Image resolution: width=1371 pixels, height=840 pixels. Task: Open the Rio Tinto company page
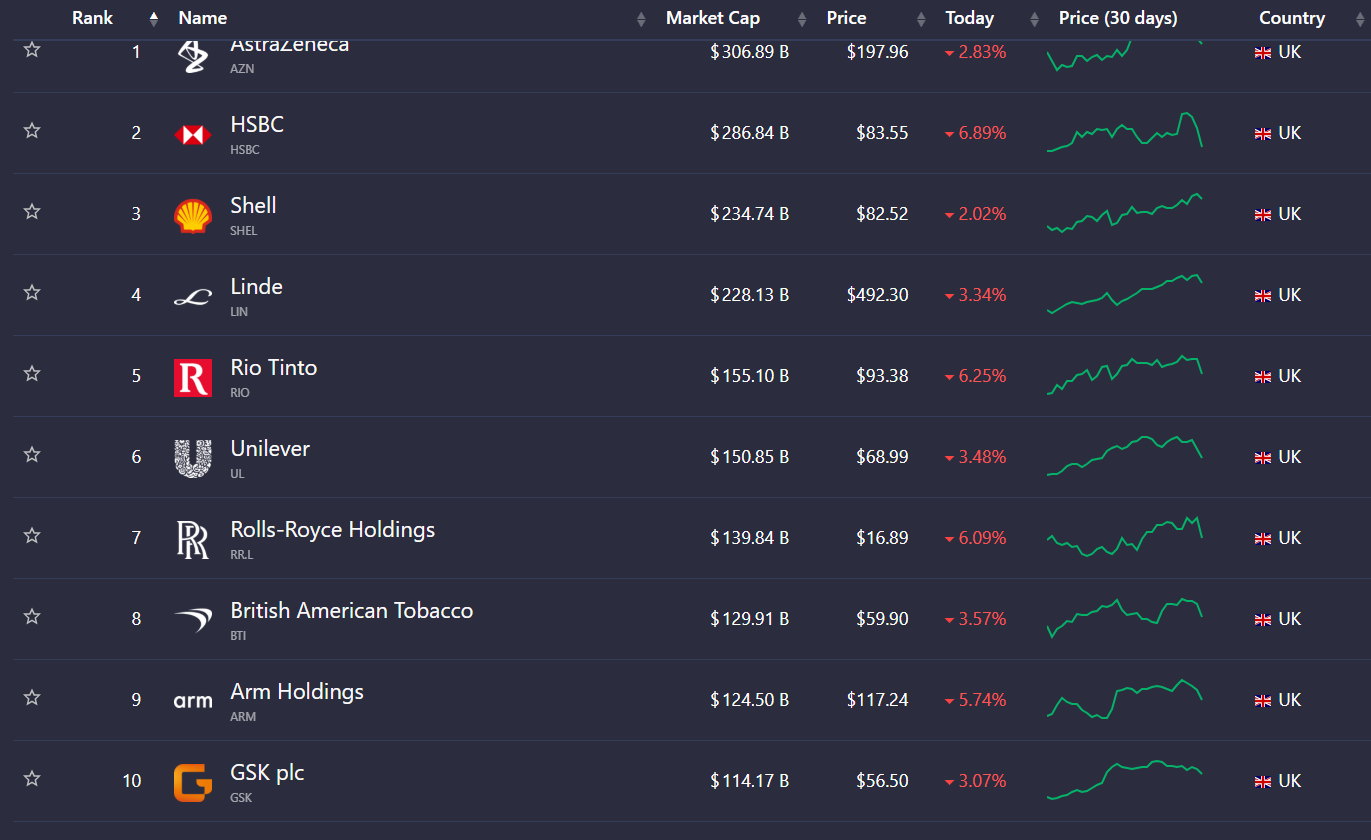274,367
